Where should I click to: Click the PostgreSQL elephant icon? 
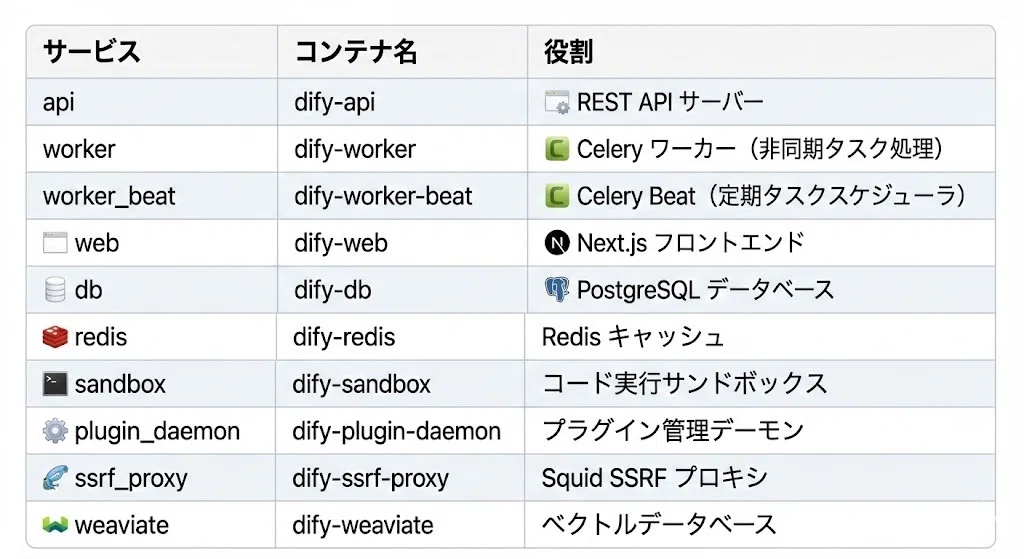(x=556, y=289)
